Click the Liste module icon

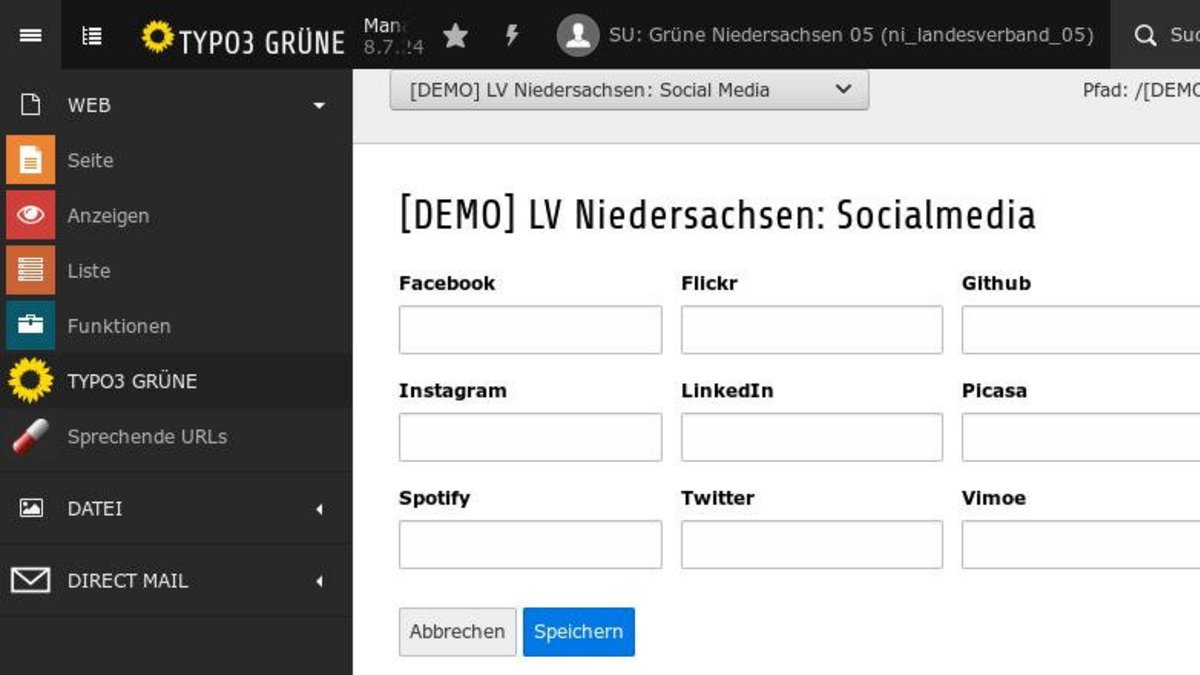click(x=30, y=270)
